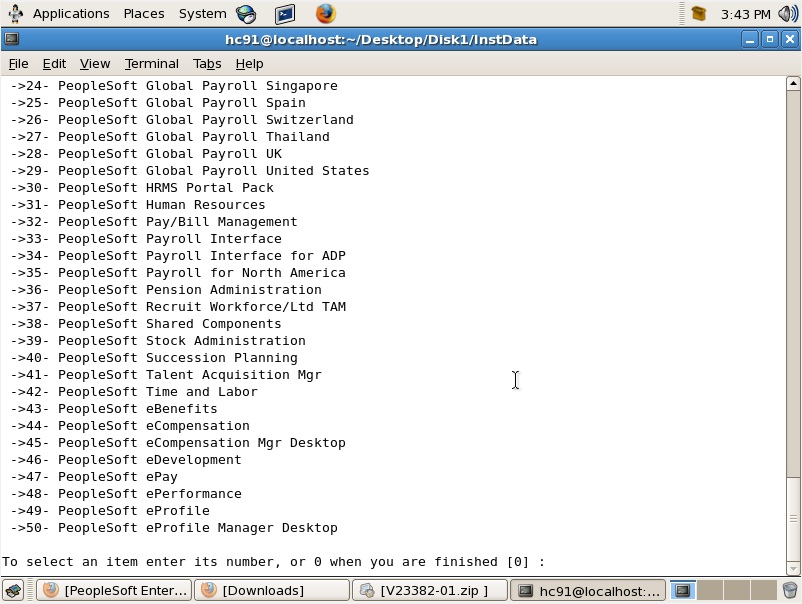Open Firefox from the top panel
Screen dimensions: 802x604
pos(325,13)
